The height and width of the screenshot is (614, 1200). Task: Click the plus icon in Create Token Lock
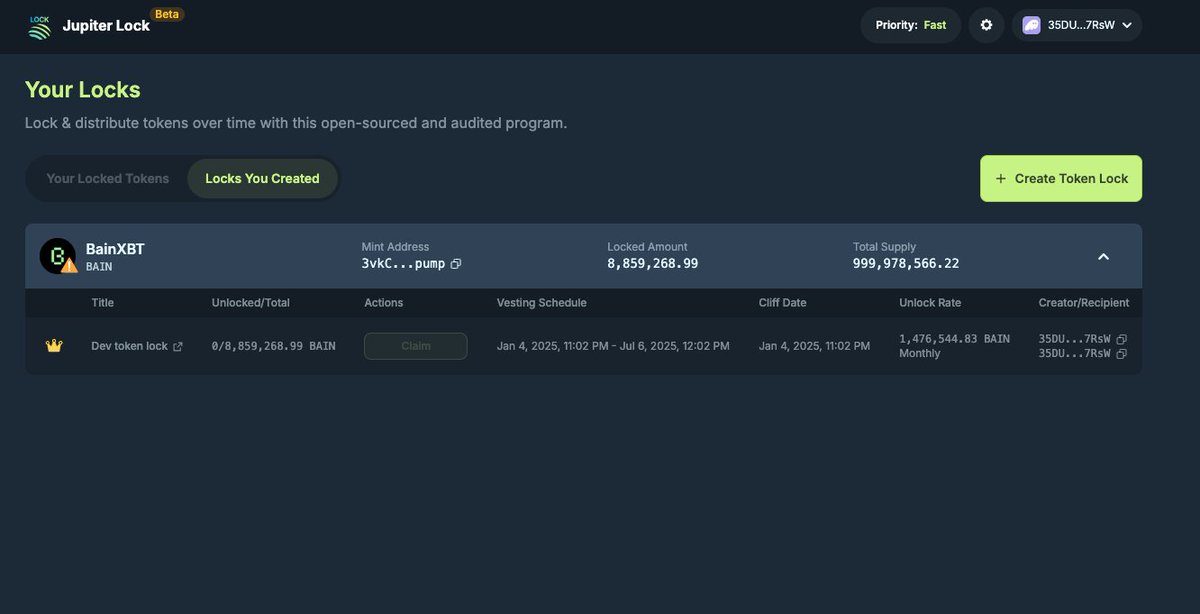[1001, 179]
